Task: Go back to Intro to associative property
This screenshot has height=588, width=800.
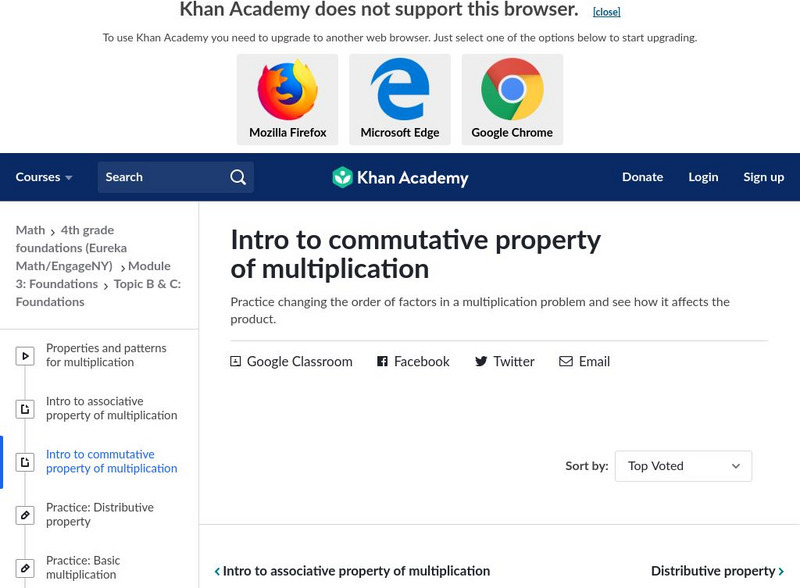Action: point(353,570)
